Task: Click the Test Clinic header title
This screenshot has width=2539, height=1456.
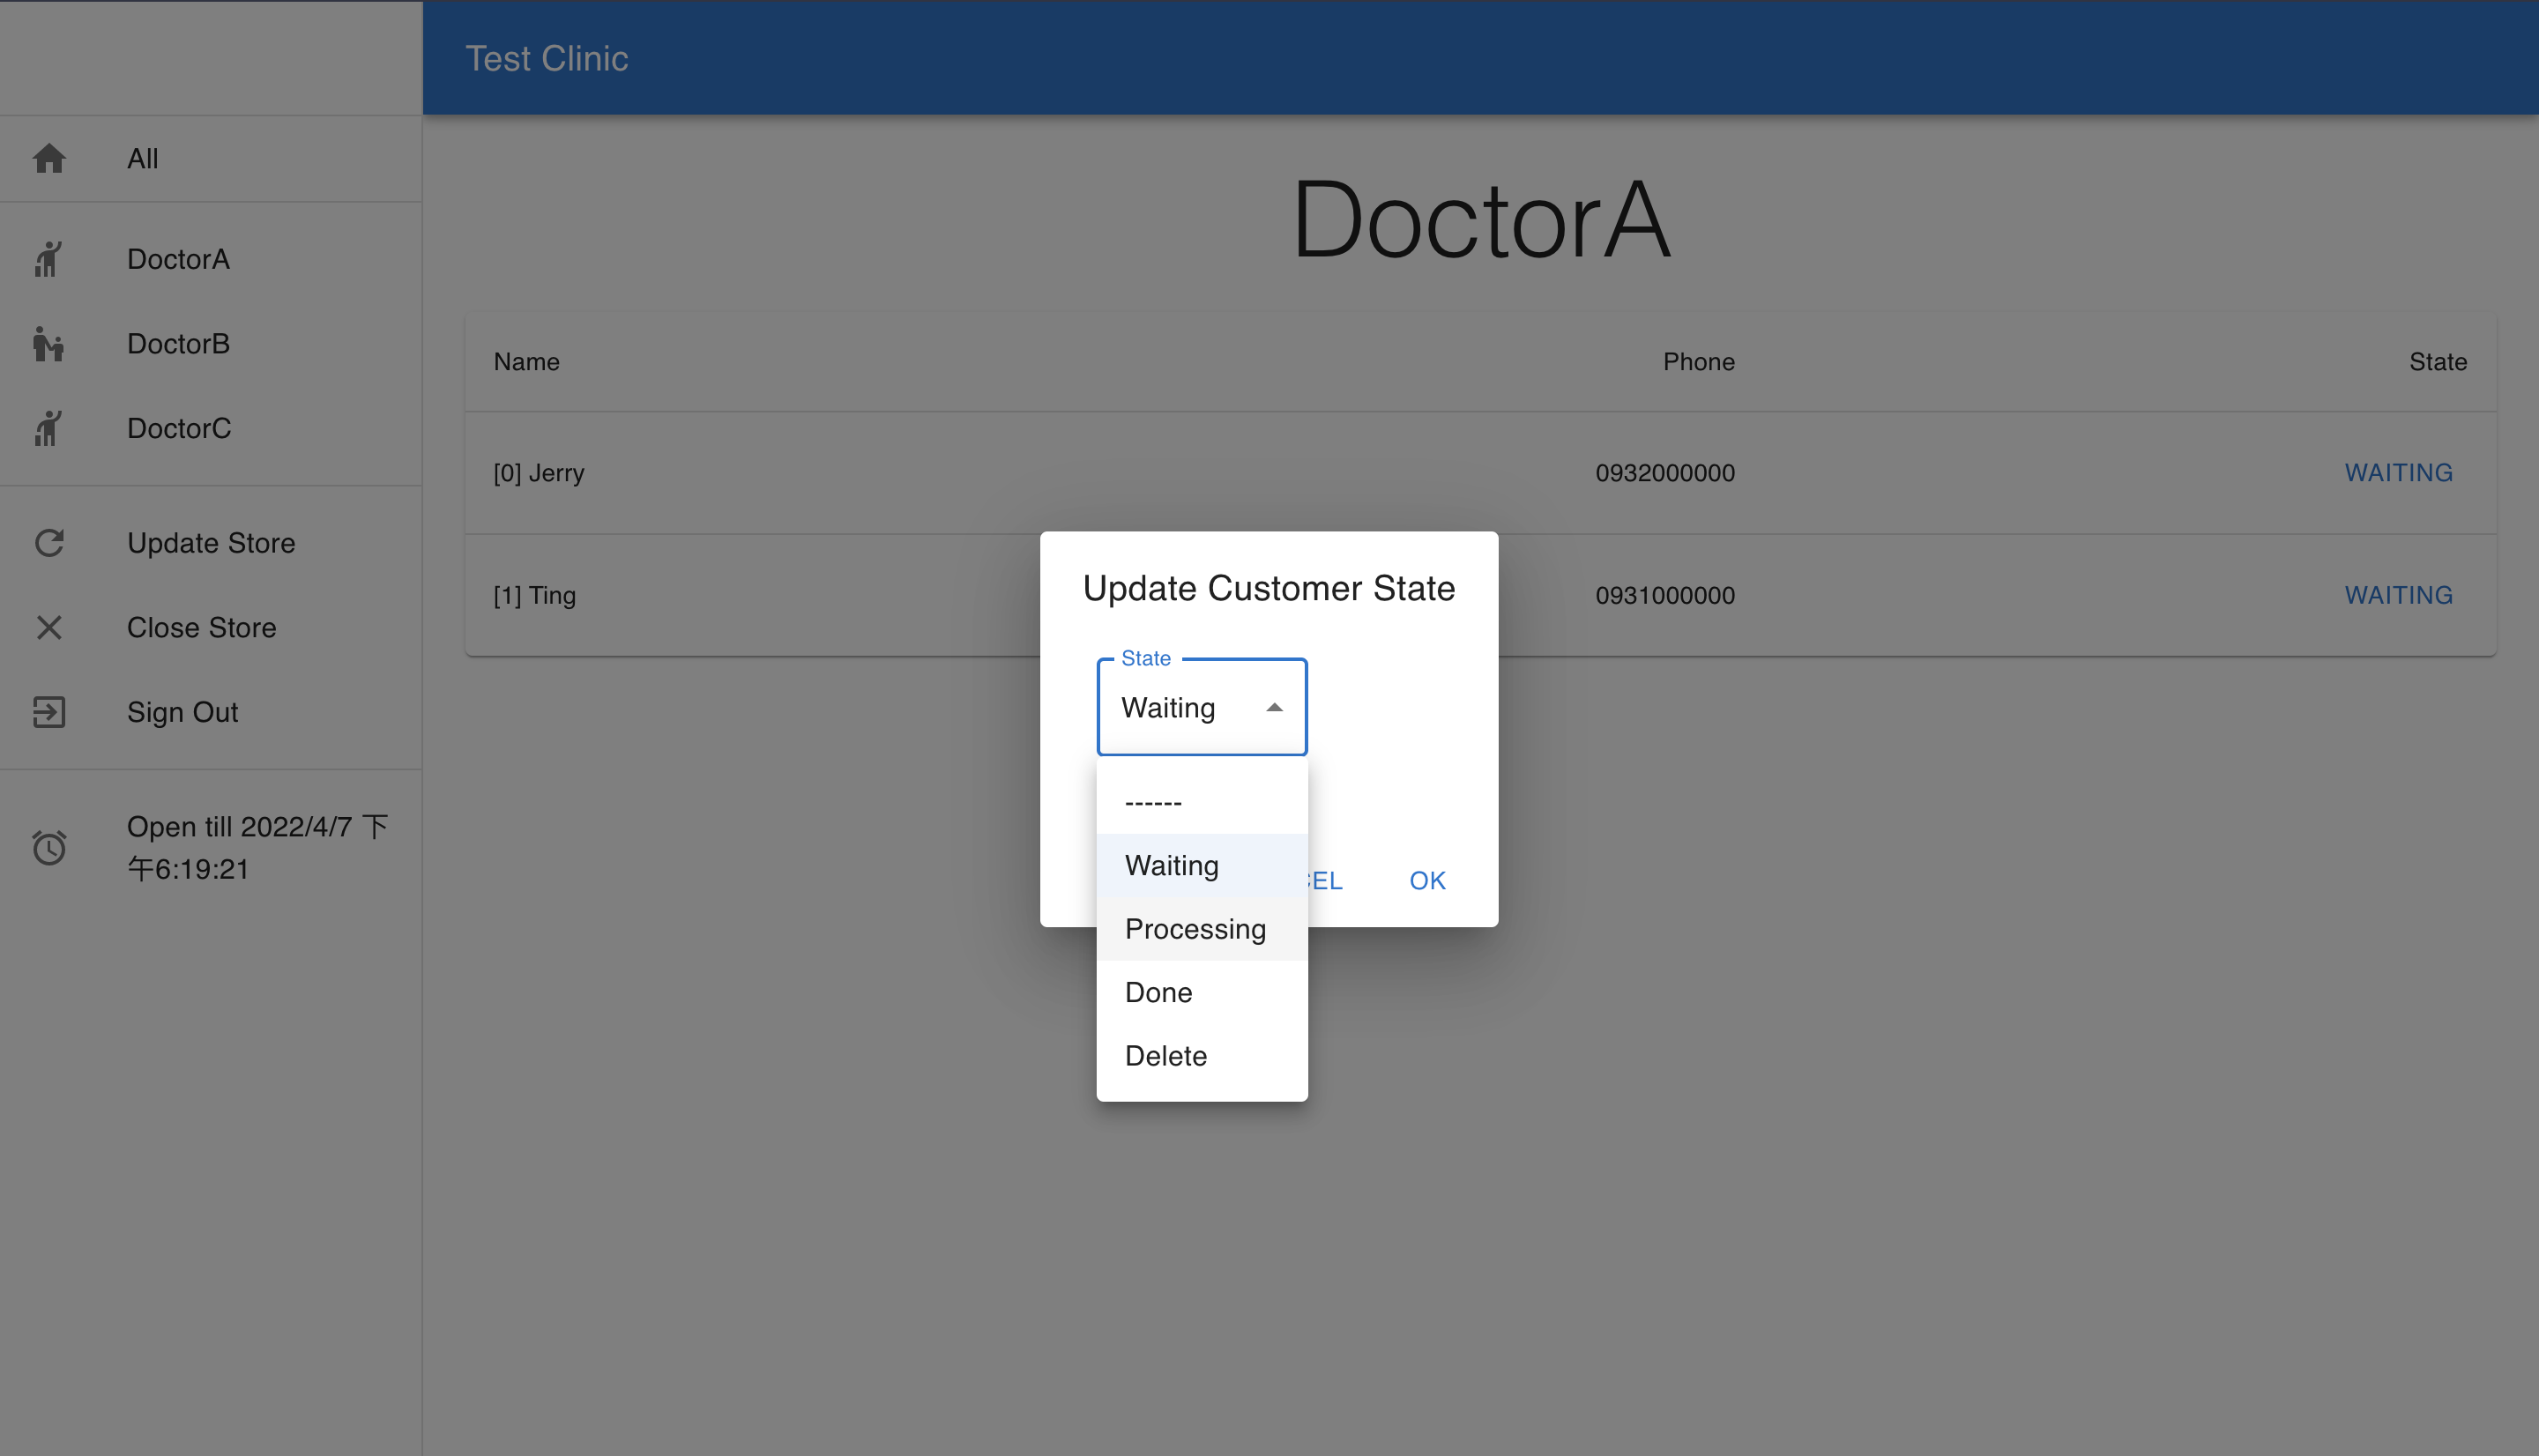Action: [x=546, y=58]
